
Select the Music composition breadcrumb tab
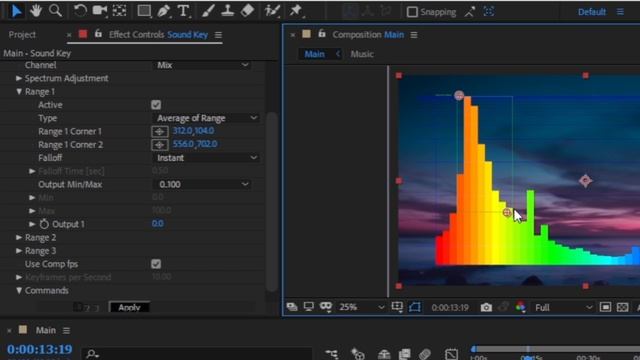pyautogui.click(x=362, y=54)
